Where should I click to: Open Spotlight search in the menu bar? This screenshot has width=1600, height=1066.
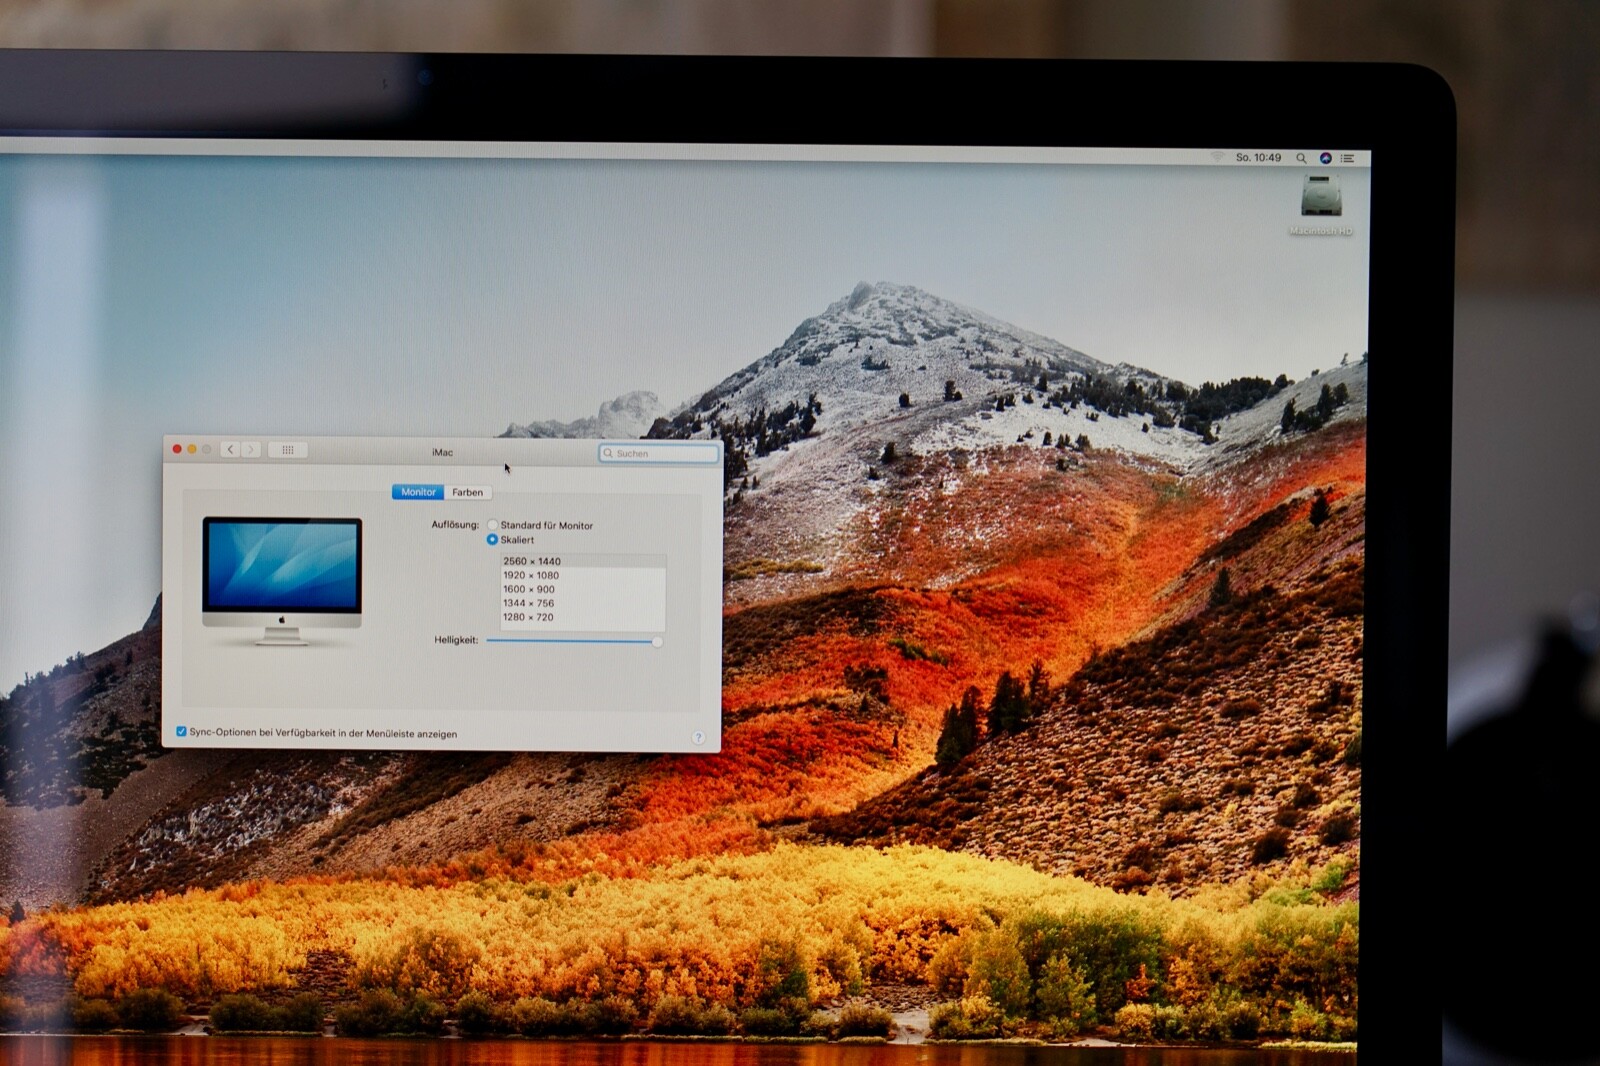click(x=1301, y=158)
